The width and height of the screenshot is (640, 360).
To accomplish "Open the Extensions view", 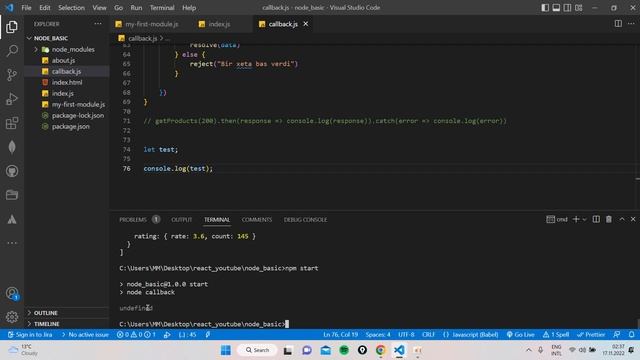I will pos(12,123).
